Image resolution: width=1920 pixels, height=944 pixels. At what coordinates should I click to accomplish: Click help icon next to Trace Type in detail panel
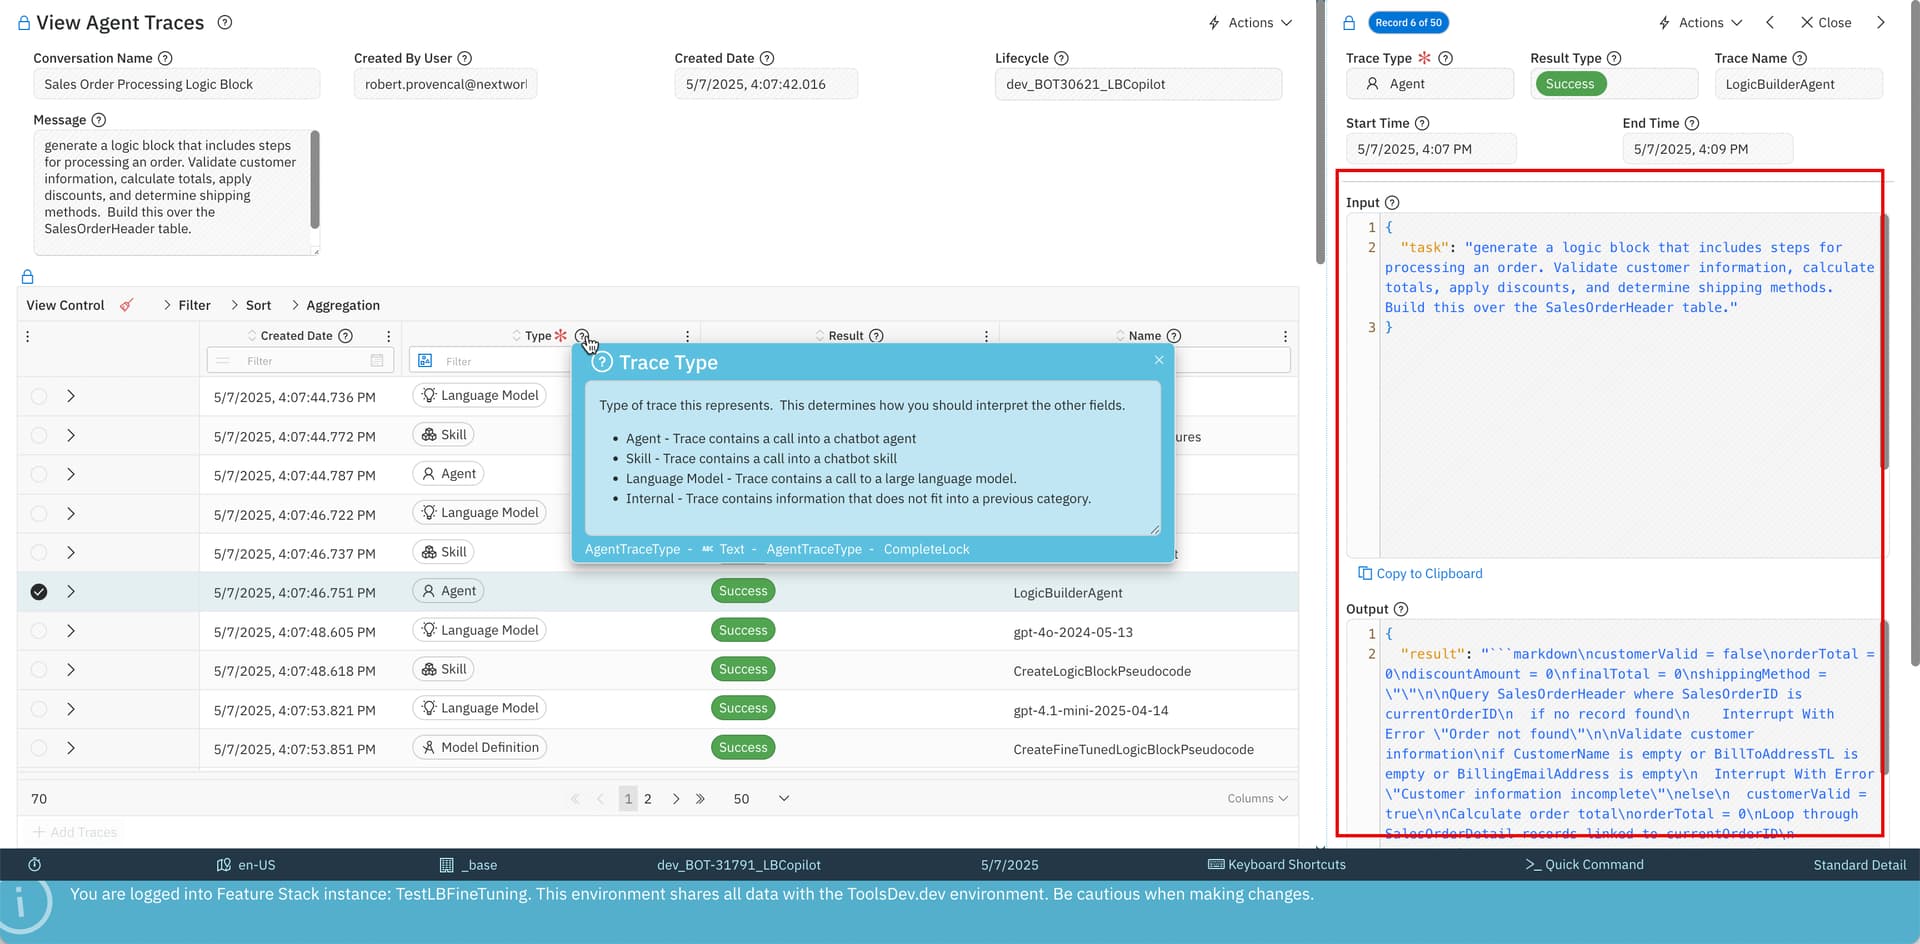tap(1445, 58)
